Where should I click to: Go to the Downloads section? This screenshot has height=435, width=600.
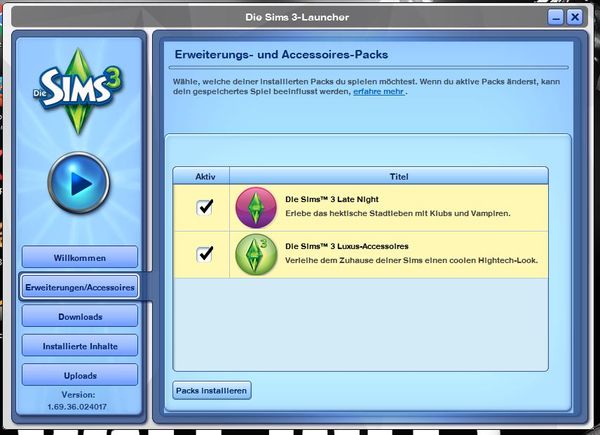click(x=80, y=316)
